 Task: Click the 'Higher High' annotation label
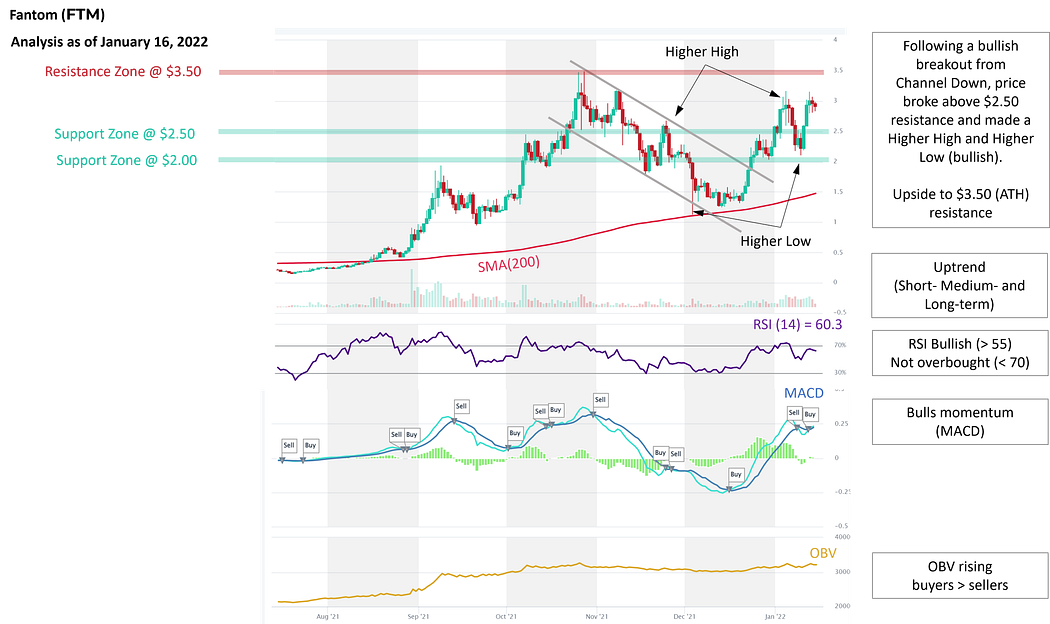702,52
